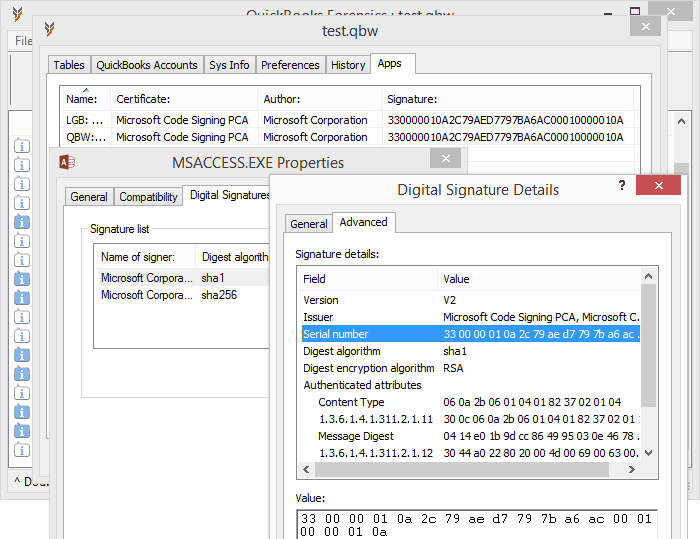
Task: Click the Digest algorithm column header
Action: click(x=232, y=257)
